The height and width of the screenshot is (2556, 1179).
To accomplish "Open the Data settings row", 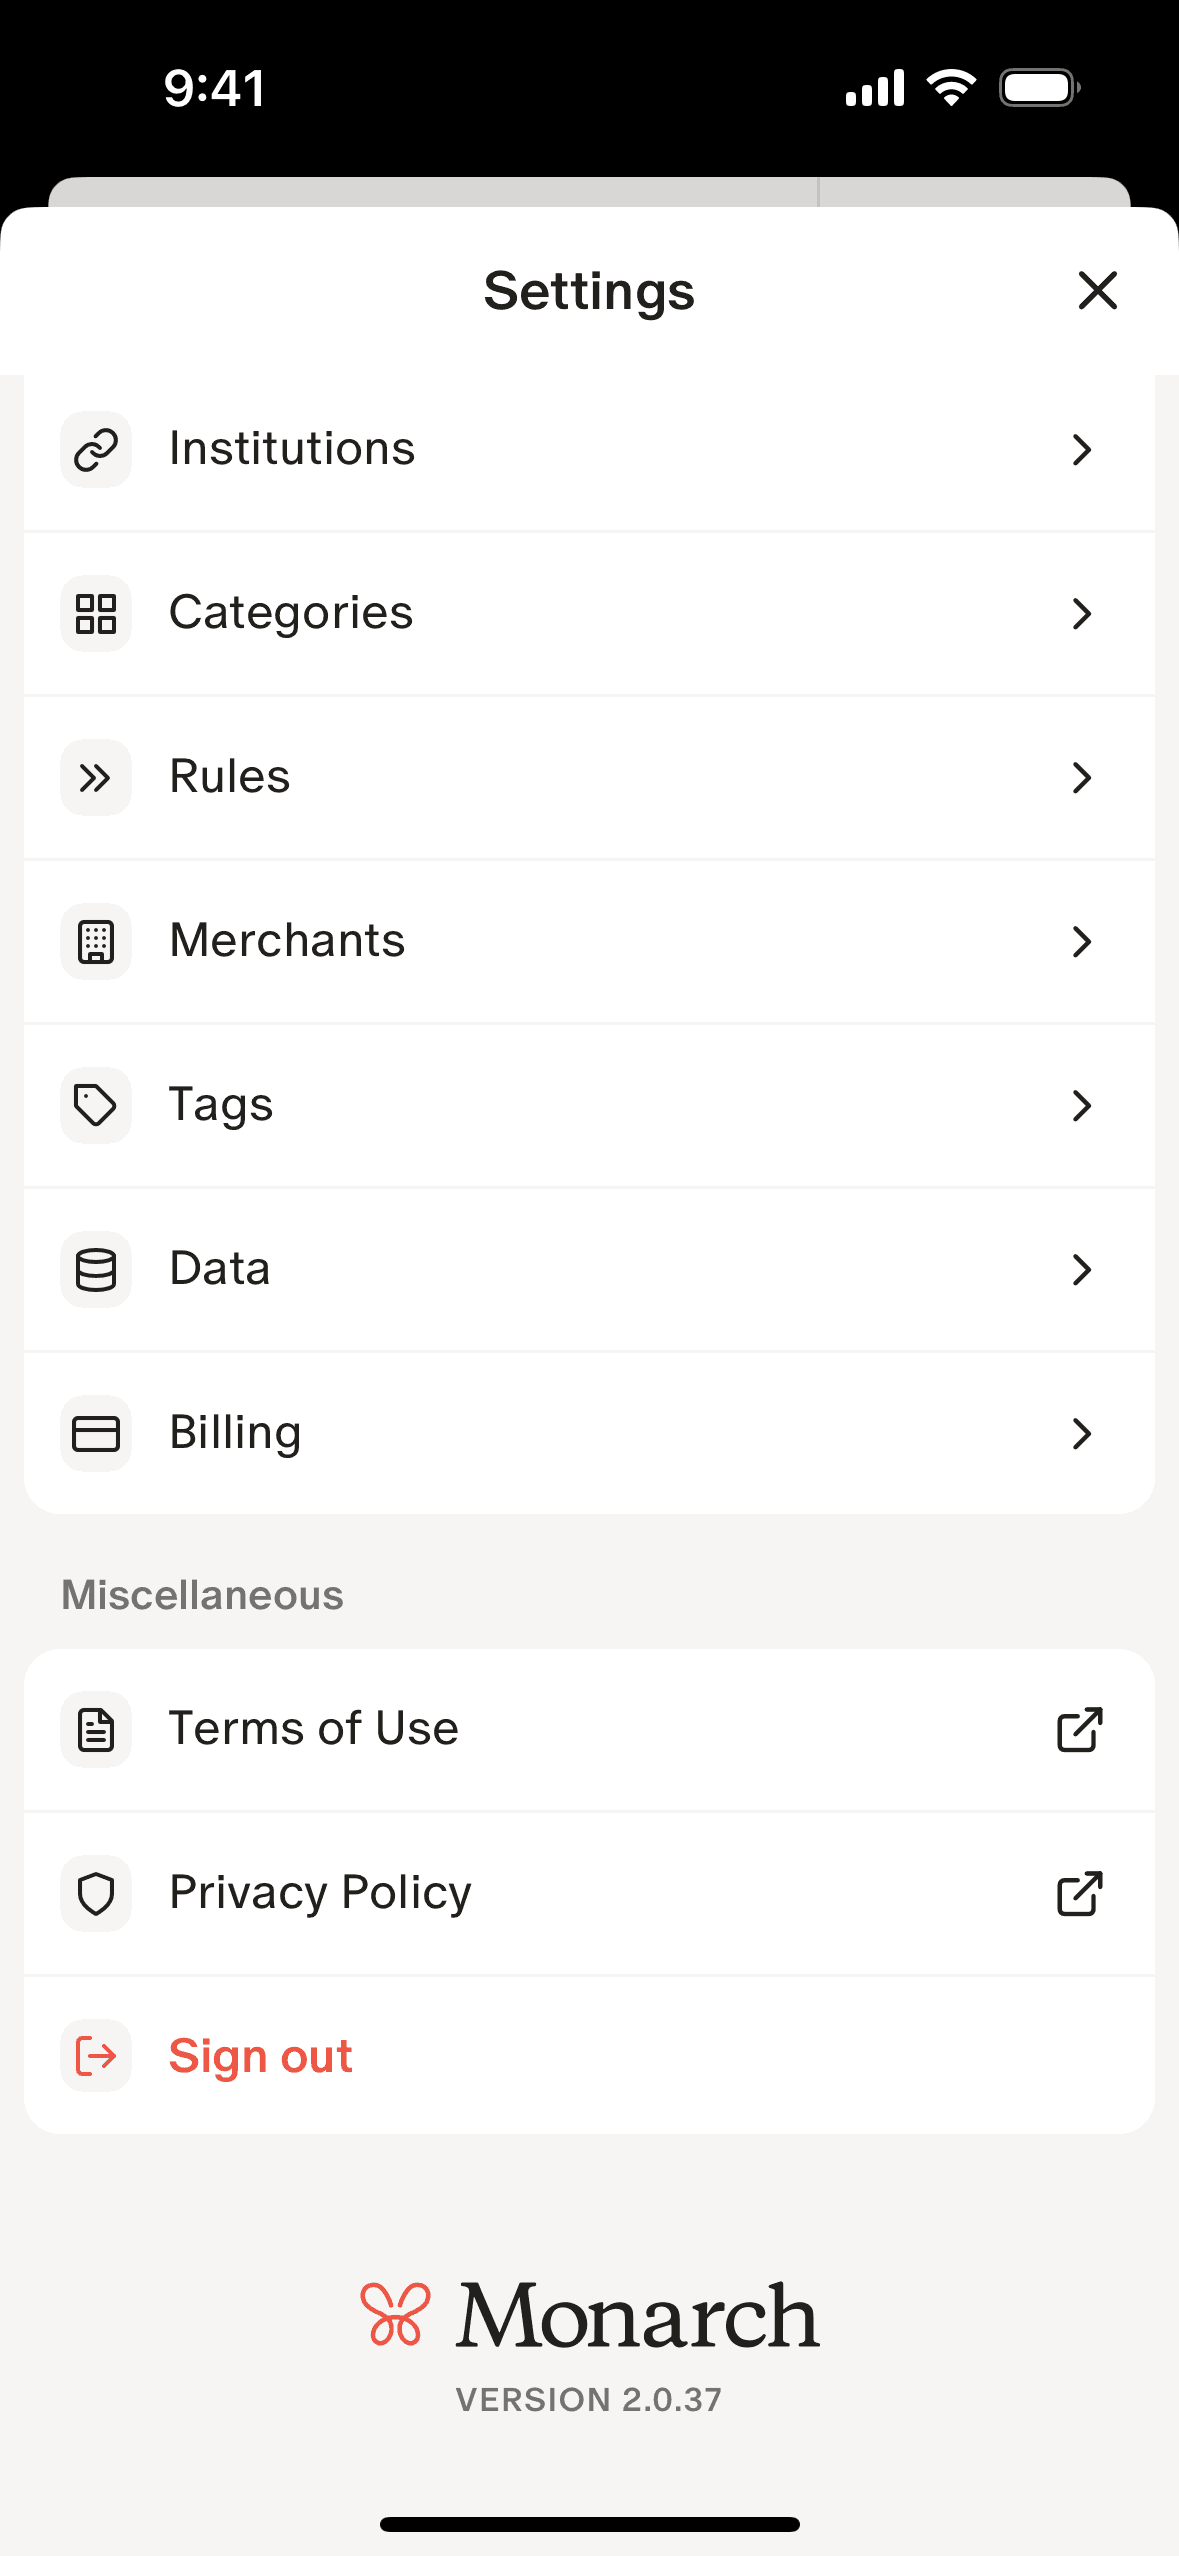I will tap(220, 1269).
